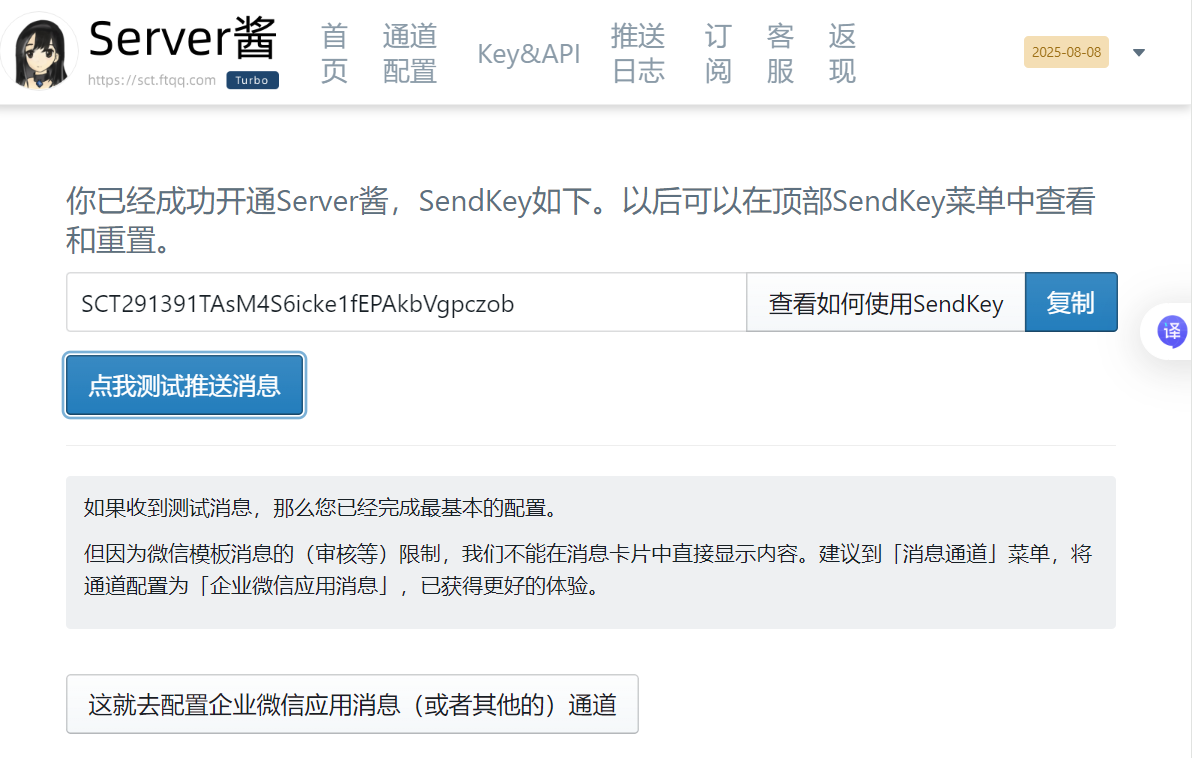Click the https://sct.ftqq.com URL text

click(152, 80)
